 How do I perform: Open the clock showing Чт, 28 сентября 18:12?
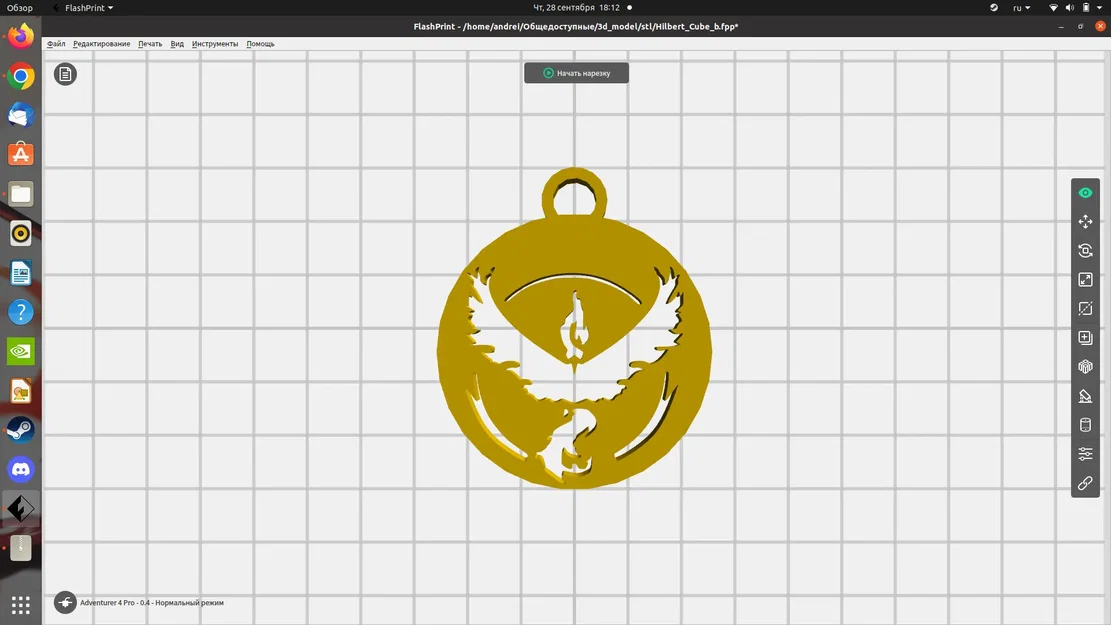pyautogui.click(x=576, y=8)
